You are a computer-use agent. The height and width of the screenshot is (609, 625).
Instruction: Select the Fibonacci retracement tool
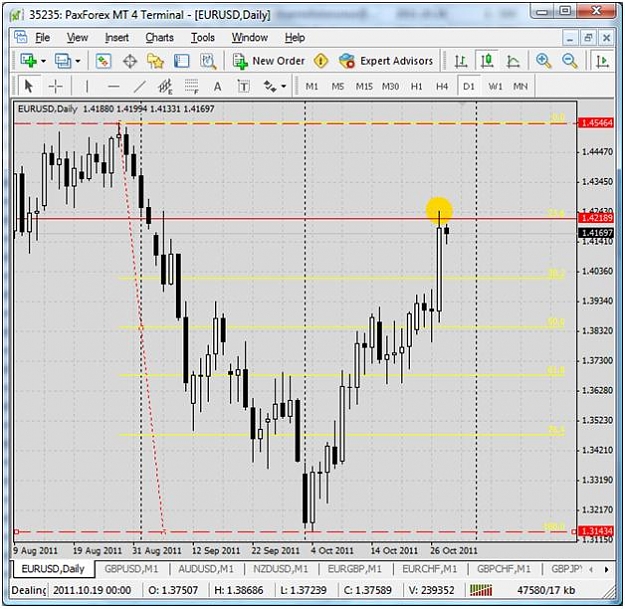click(x=191, y=86)
